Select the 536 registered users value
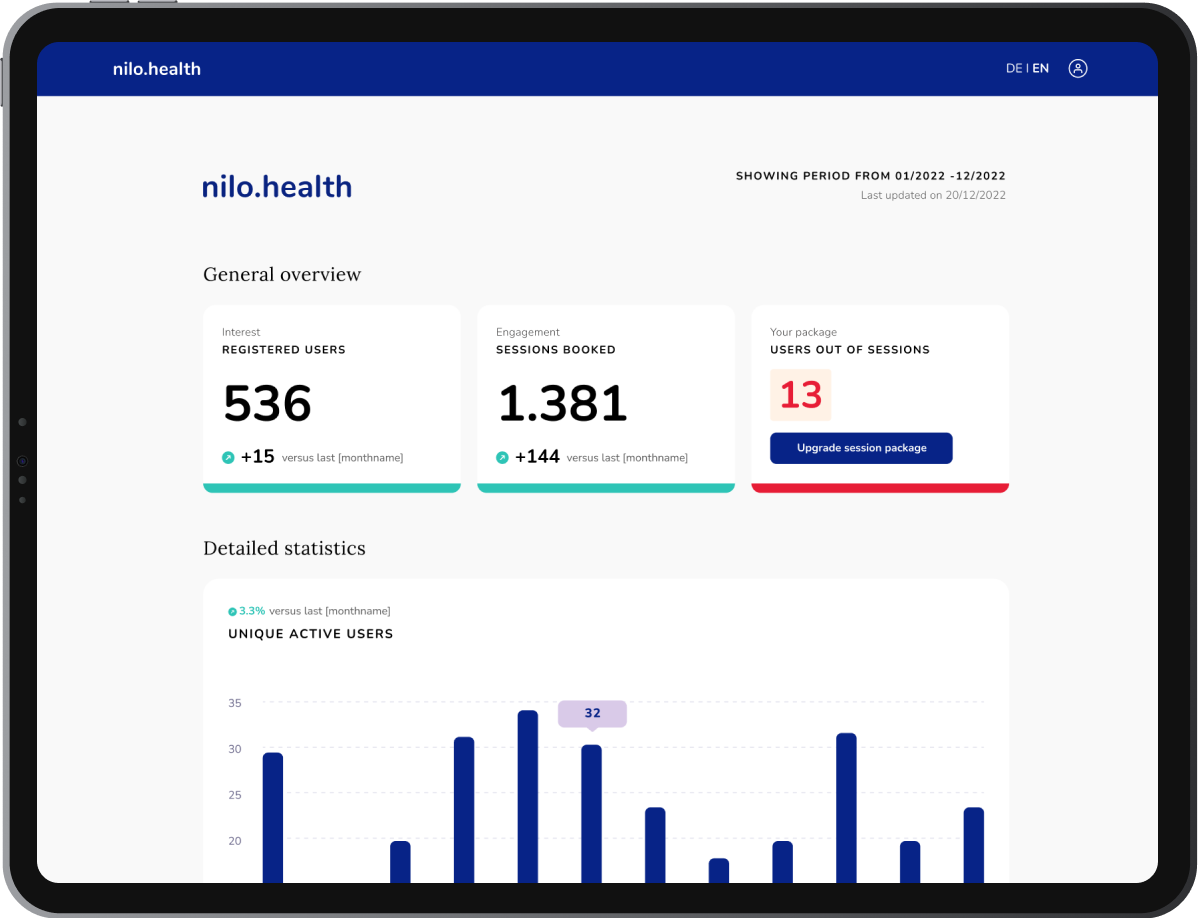 click(268, 403)
